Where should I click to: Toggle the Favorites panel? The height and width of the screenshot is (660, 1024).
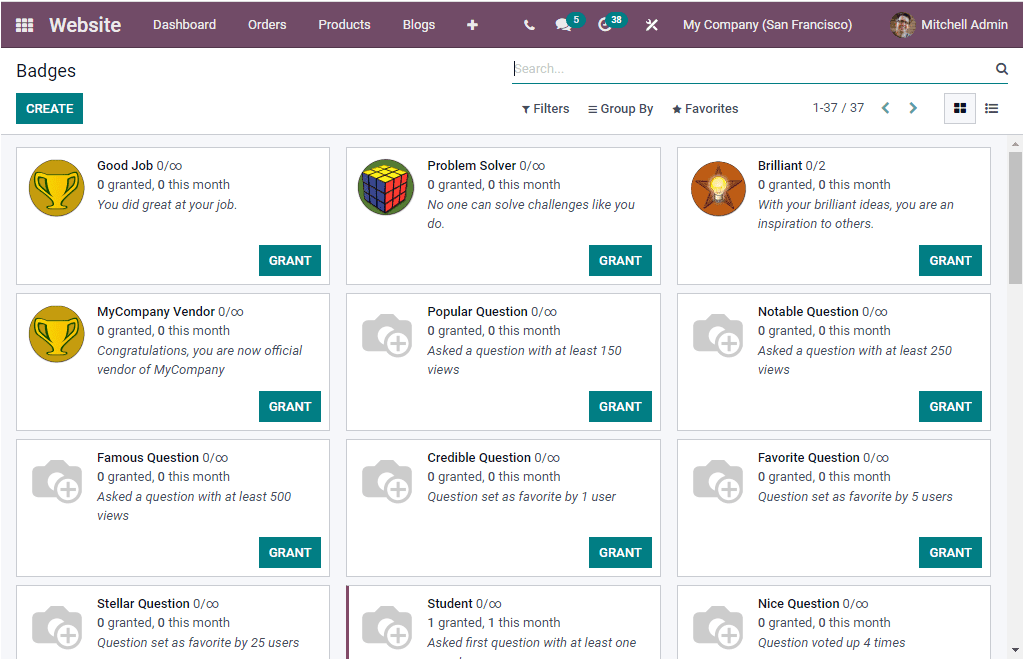705,108
